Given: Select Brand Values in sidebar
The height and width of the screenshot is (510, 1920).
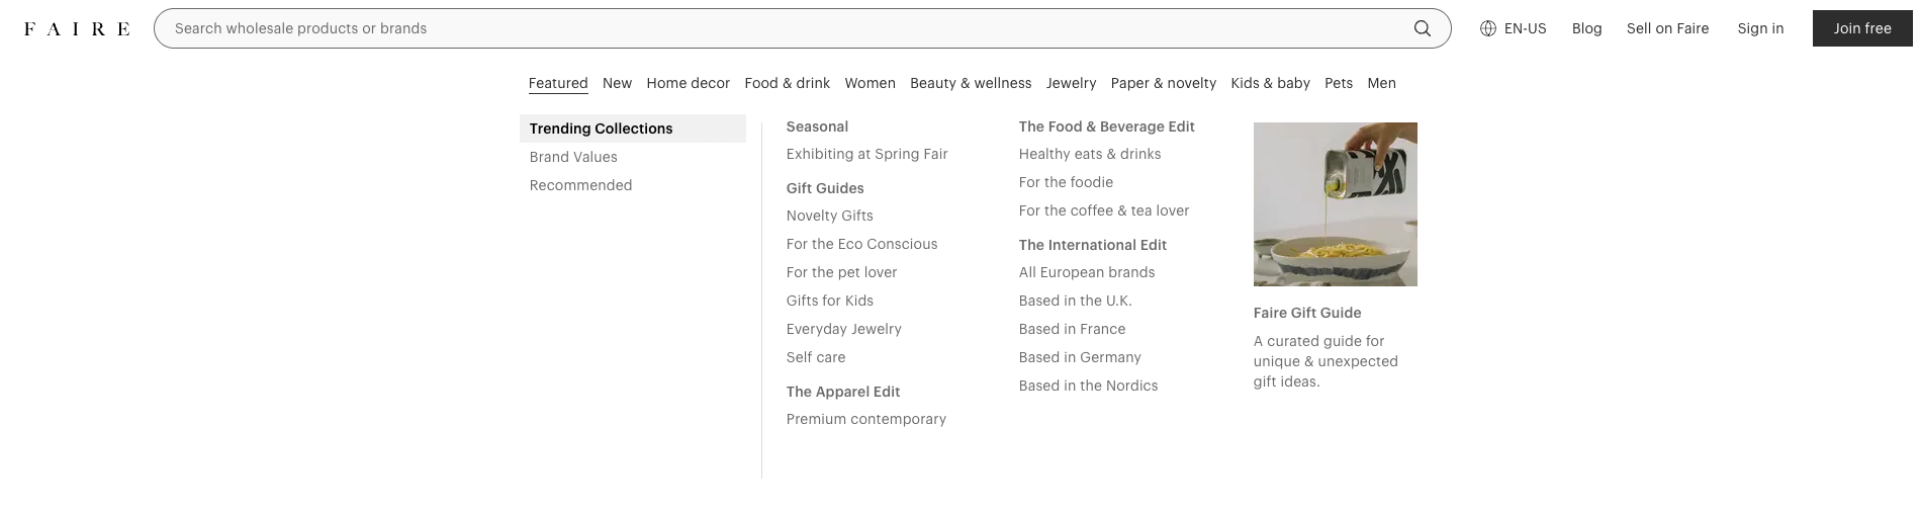Looking at the screenshot, I should click(x=573, y=157).
